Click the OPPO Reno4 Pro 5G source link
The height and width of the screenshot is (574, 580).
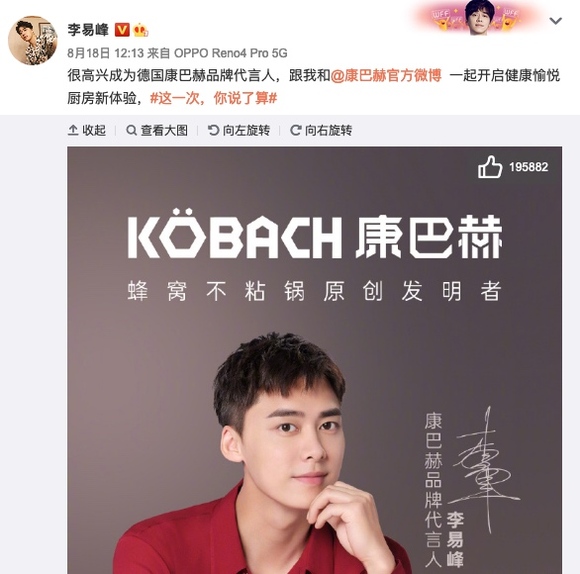[x=231, y=53]
